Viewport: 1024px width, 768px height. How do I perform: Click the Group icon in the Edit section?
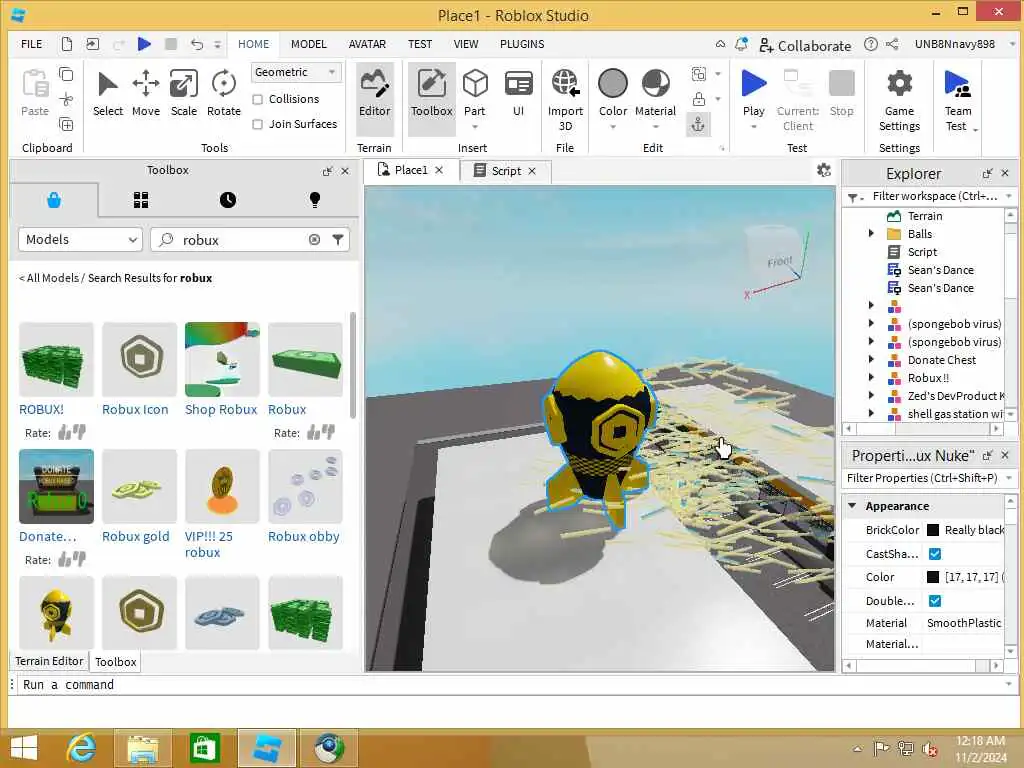pos(699,74)
